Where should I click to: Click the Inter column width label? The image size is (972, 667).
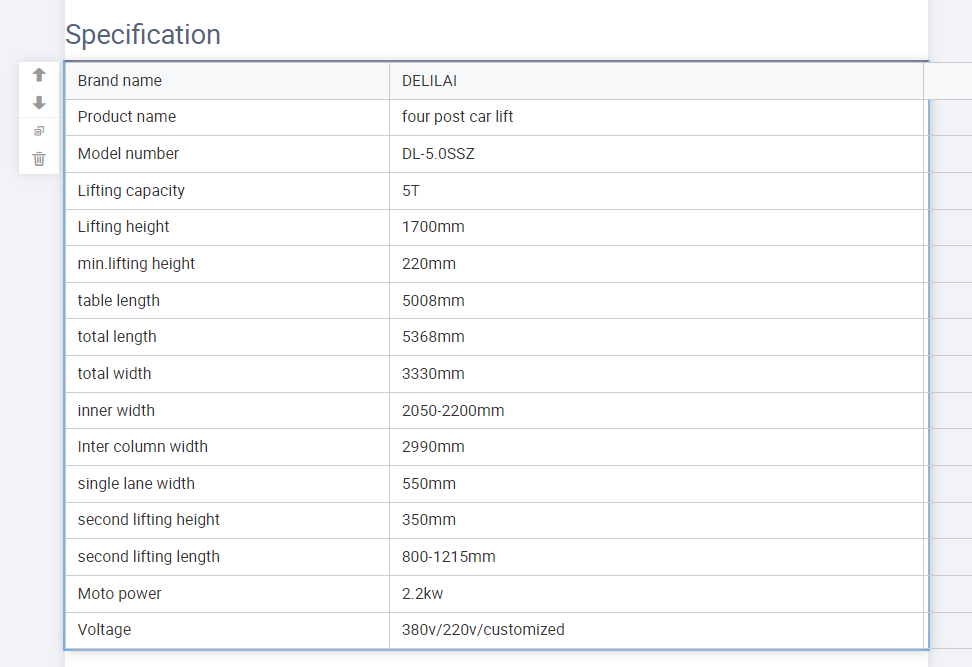tap(143, 447)
